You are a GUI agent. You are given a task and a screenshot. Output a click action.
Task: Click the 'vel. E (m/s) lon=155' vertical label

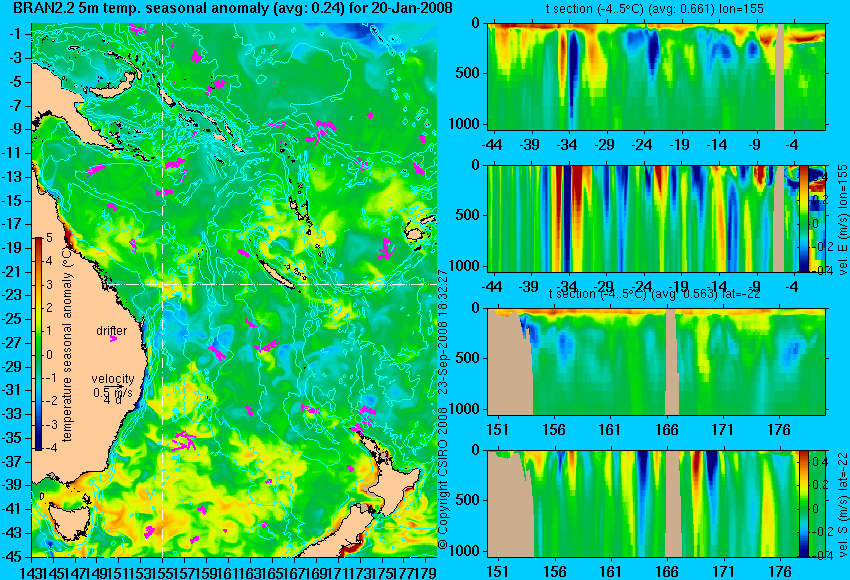coord(842,220)
